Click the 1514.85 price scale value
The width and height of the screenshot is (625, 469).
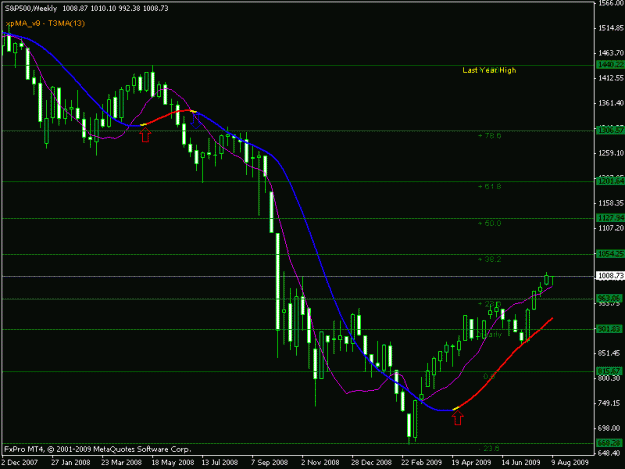pos(611,28)
